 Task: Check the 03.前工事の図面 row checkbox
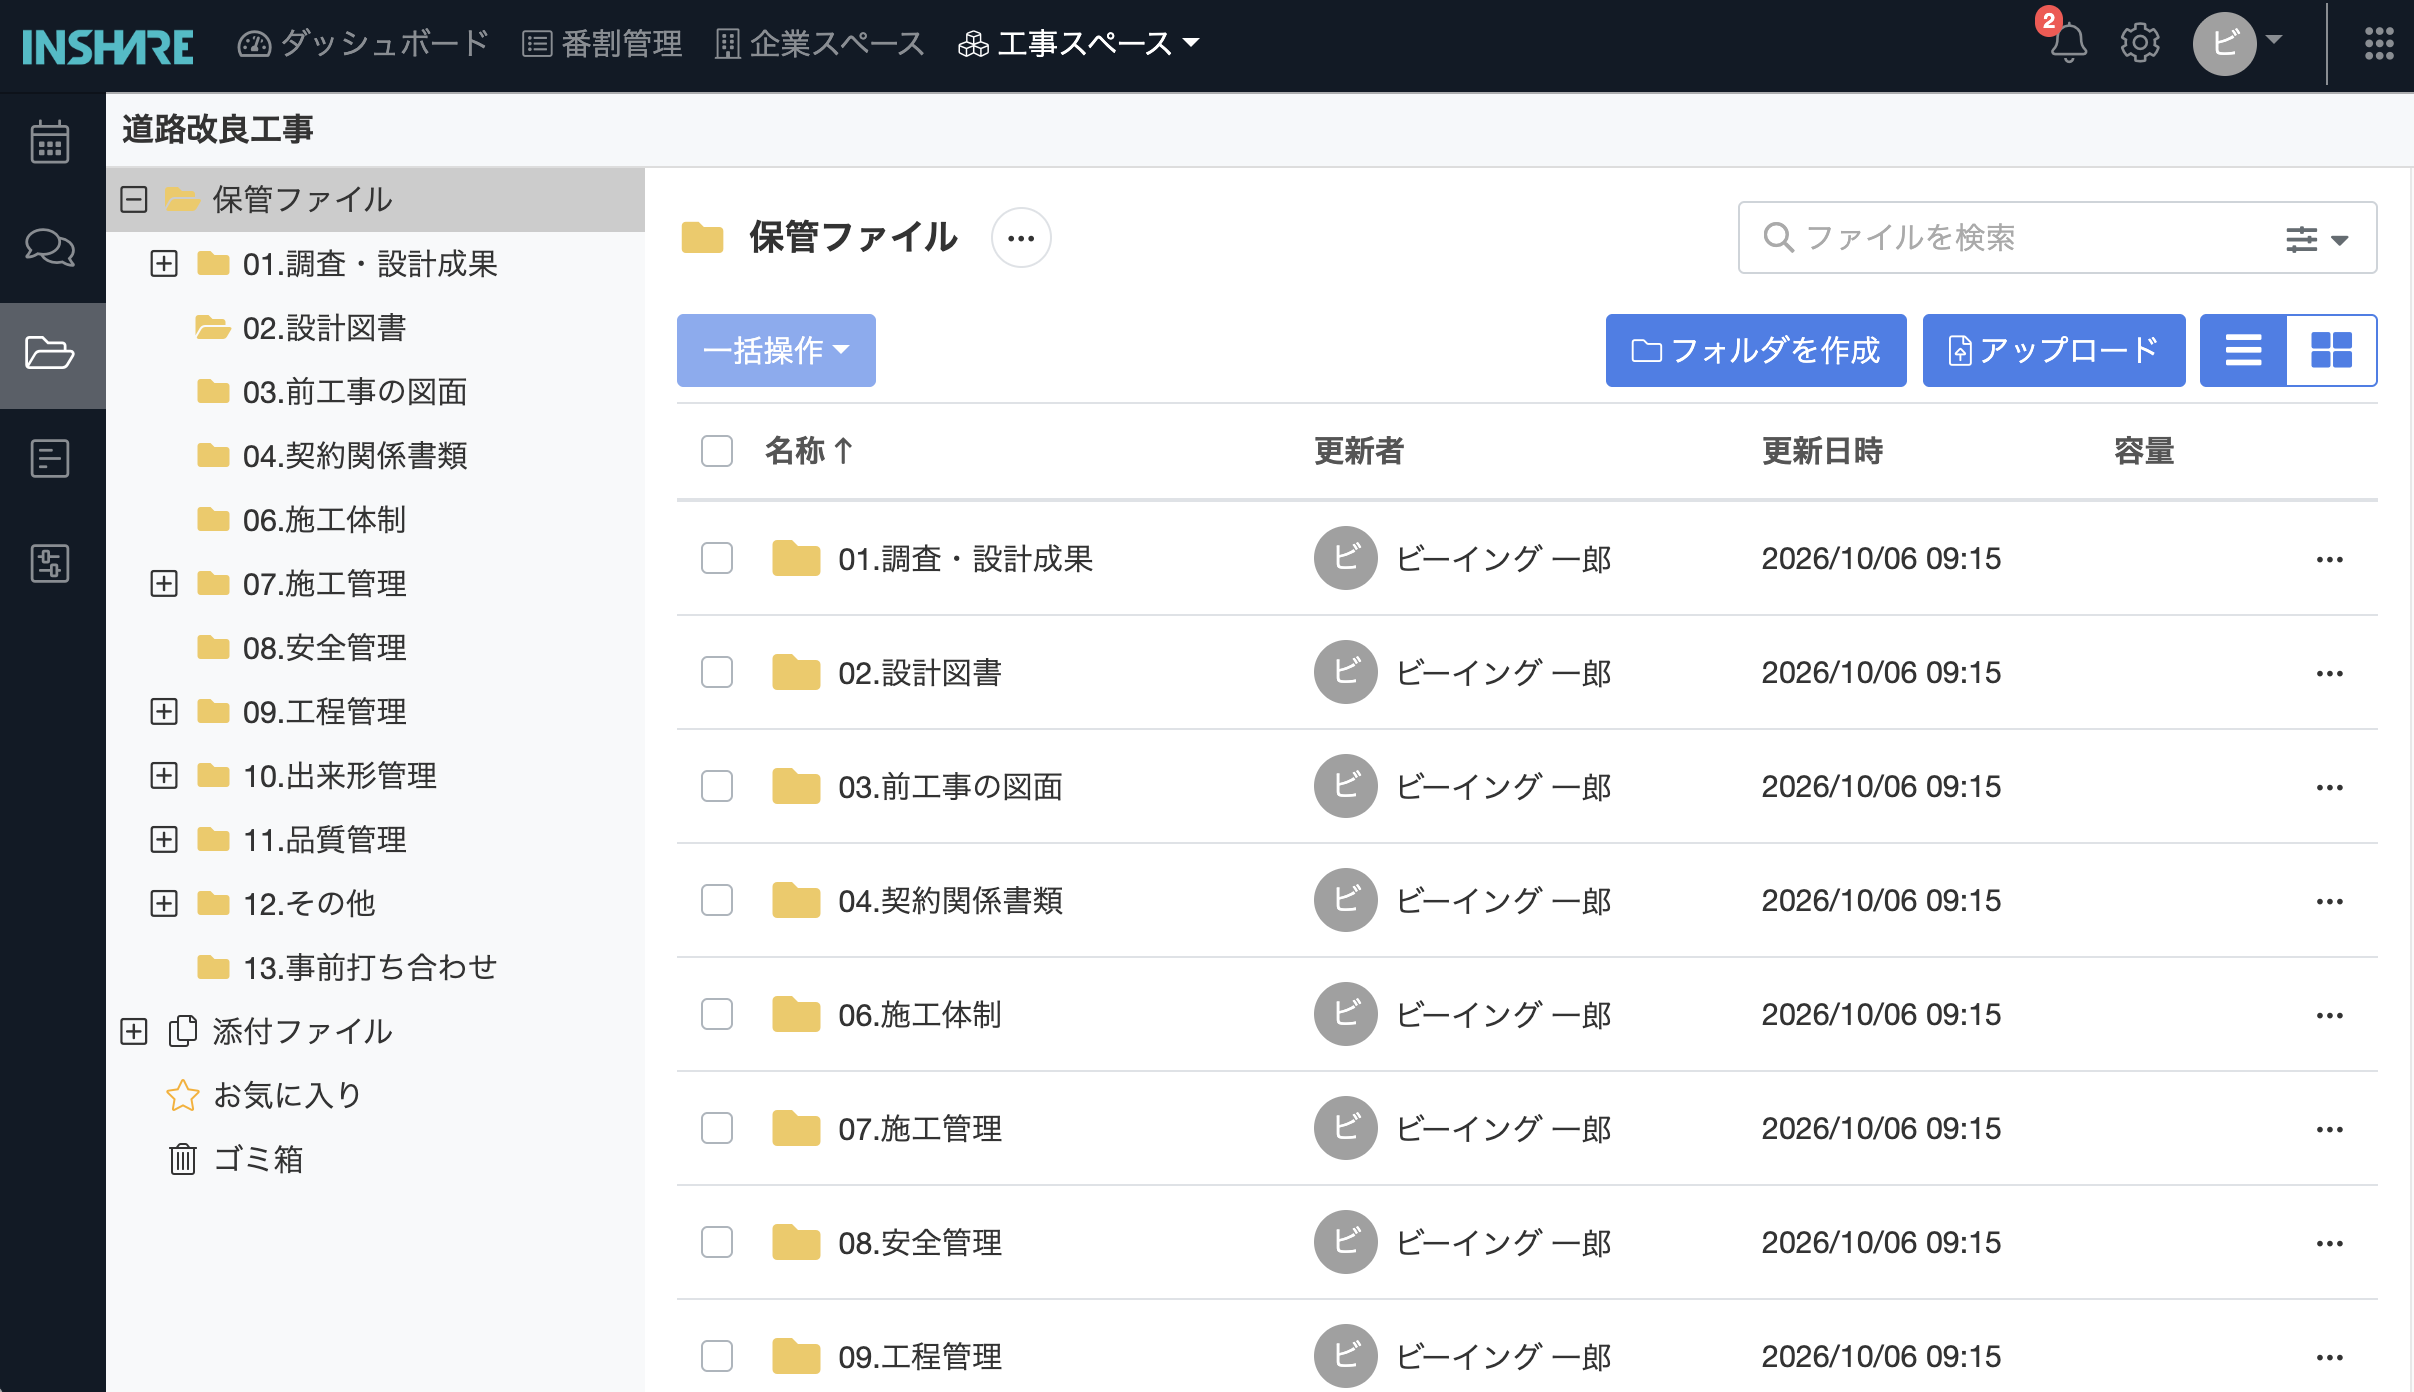(717, 786)
